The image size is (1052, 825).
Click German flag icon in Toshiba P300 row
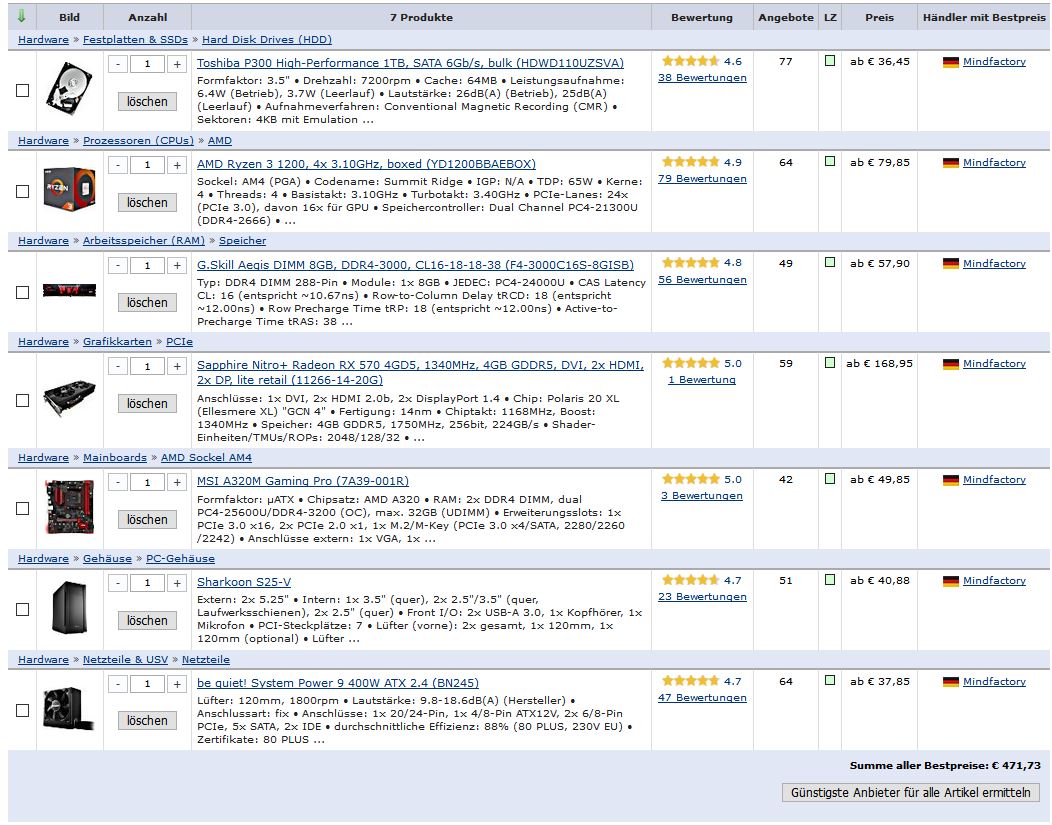950,62
